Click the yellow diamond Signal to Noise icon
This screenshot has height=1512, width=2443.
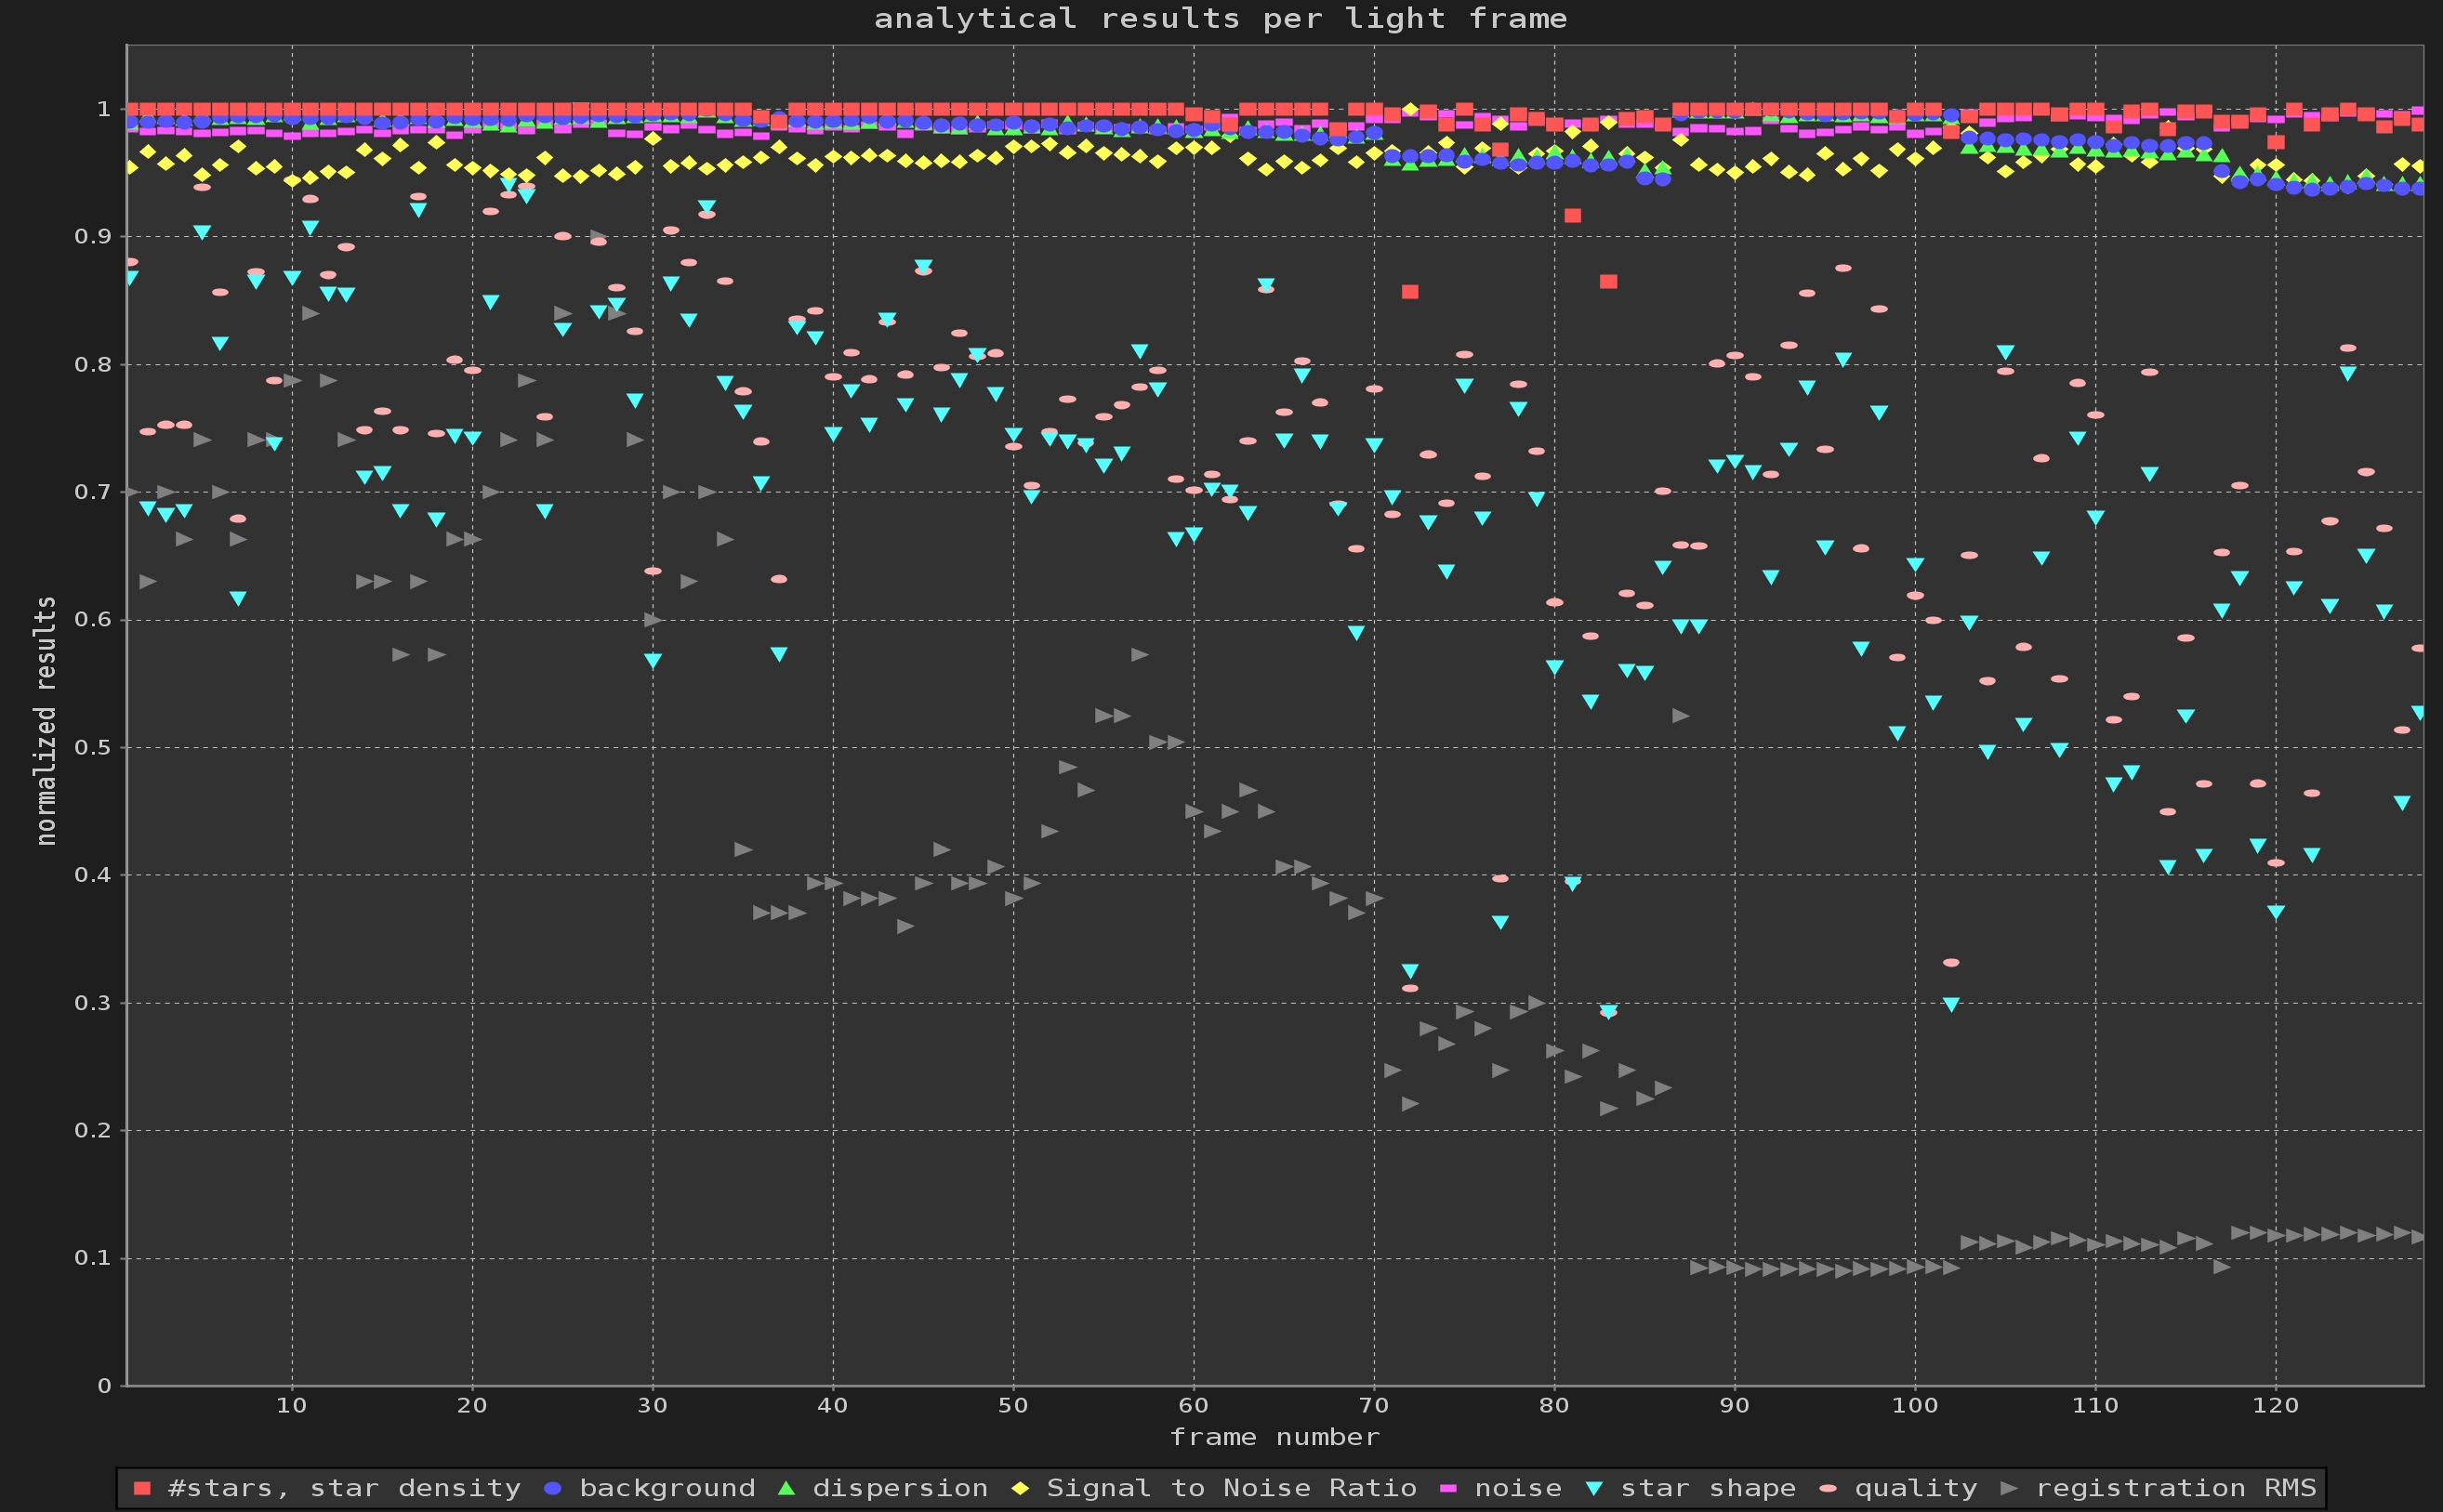click(1020, 1488)
